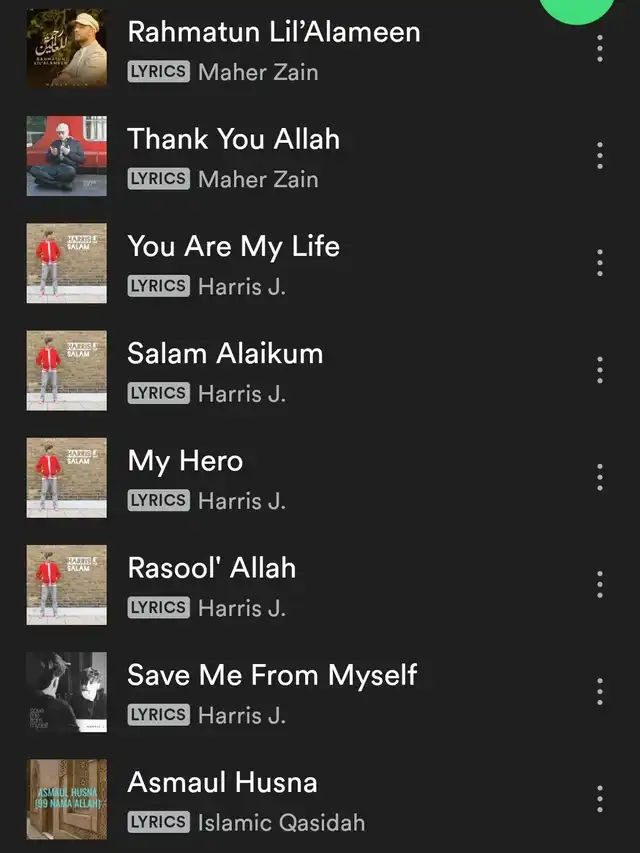The image size is (640, 853).
Task: Tap Asmaul Husna album artwork
Action: pos(67,799)
